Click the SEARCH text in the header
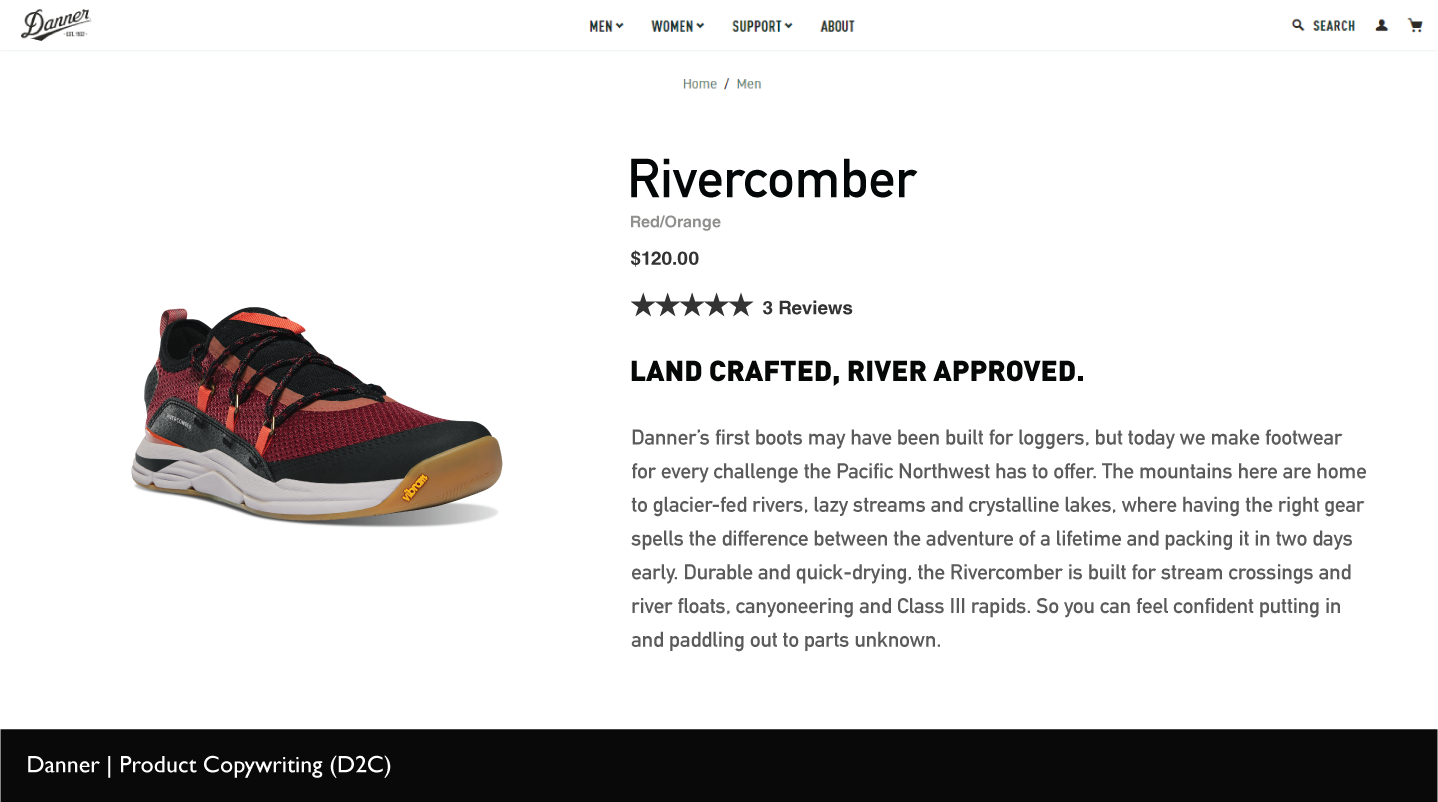 (1334, 26)
